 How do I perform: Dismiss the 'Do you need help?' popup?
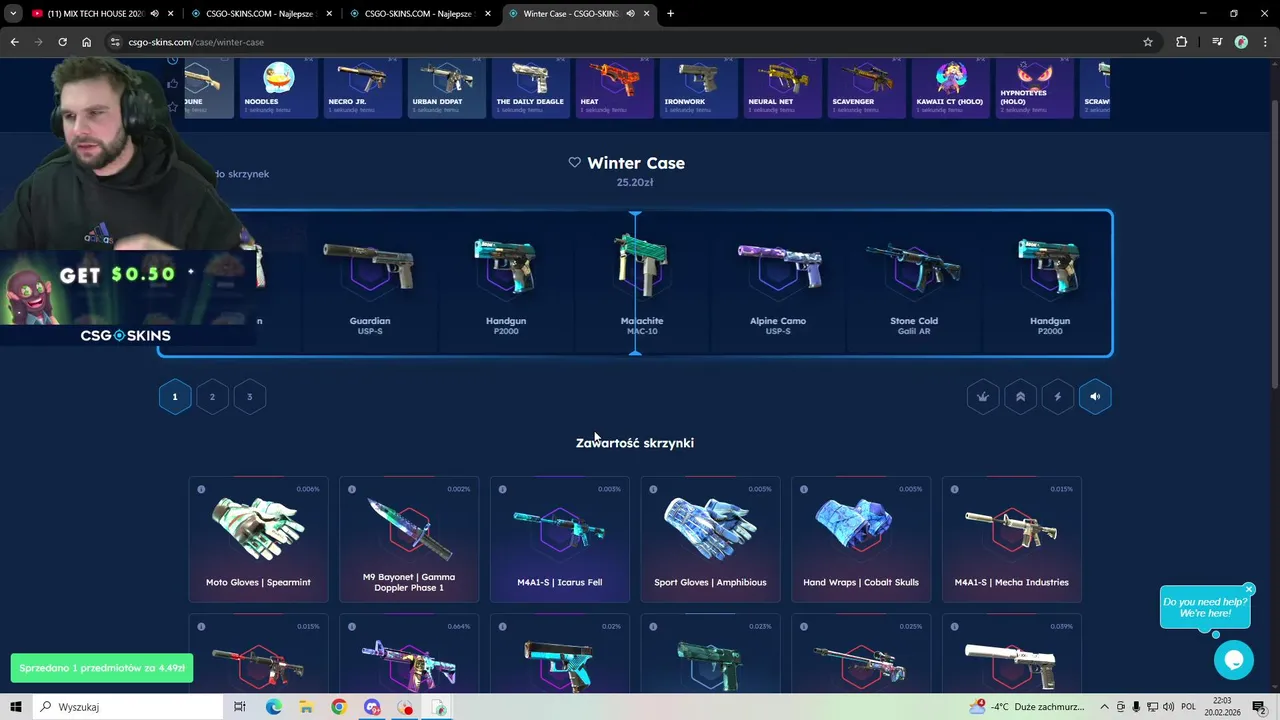1249,589
